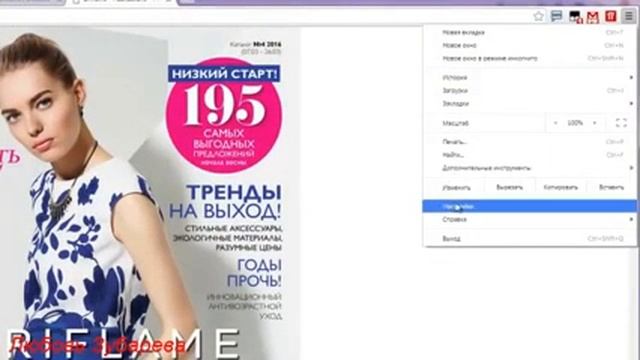
Task: Open new incognito window menu entry
Action: tap(529, 58)
